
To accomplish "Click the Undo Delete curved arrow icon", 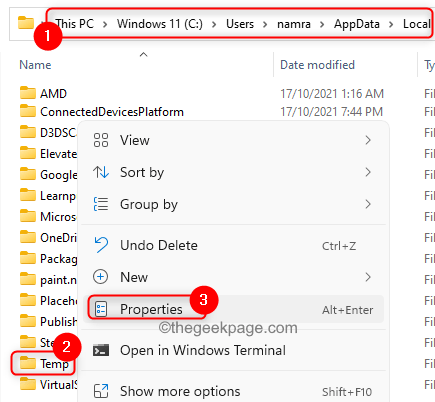I will click(x=101, y=245).
